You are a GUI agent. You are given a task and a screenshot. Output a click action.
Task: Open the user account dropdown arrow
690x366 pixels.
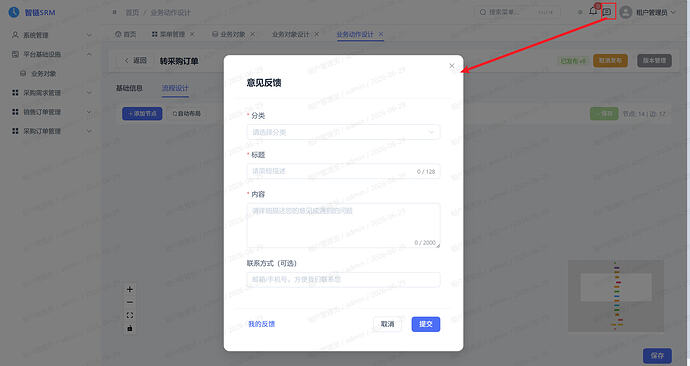click(x=673, y=12)
